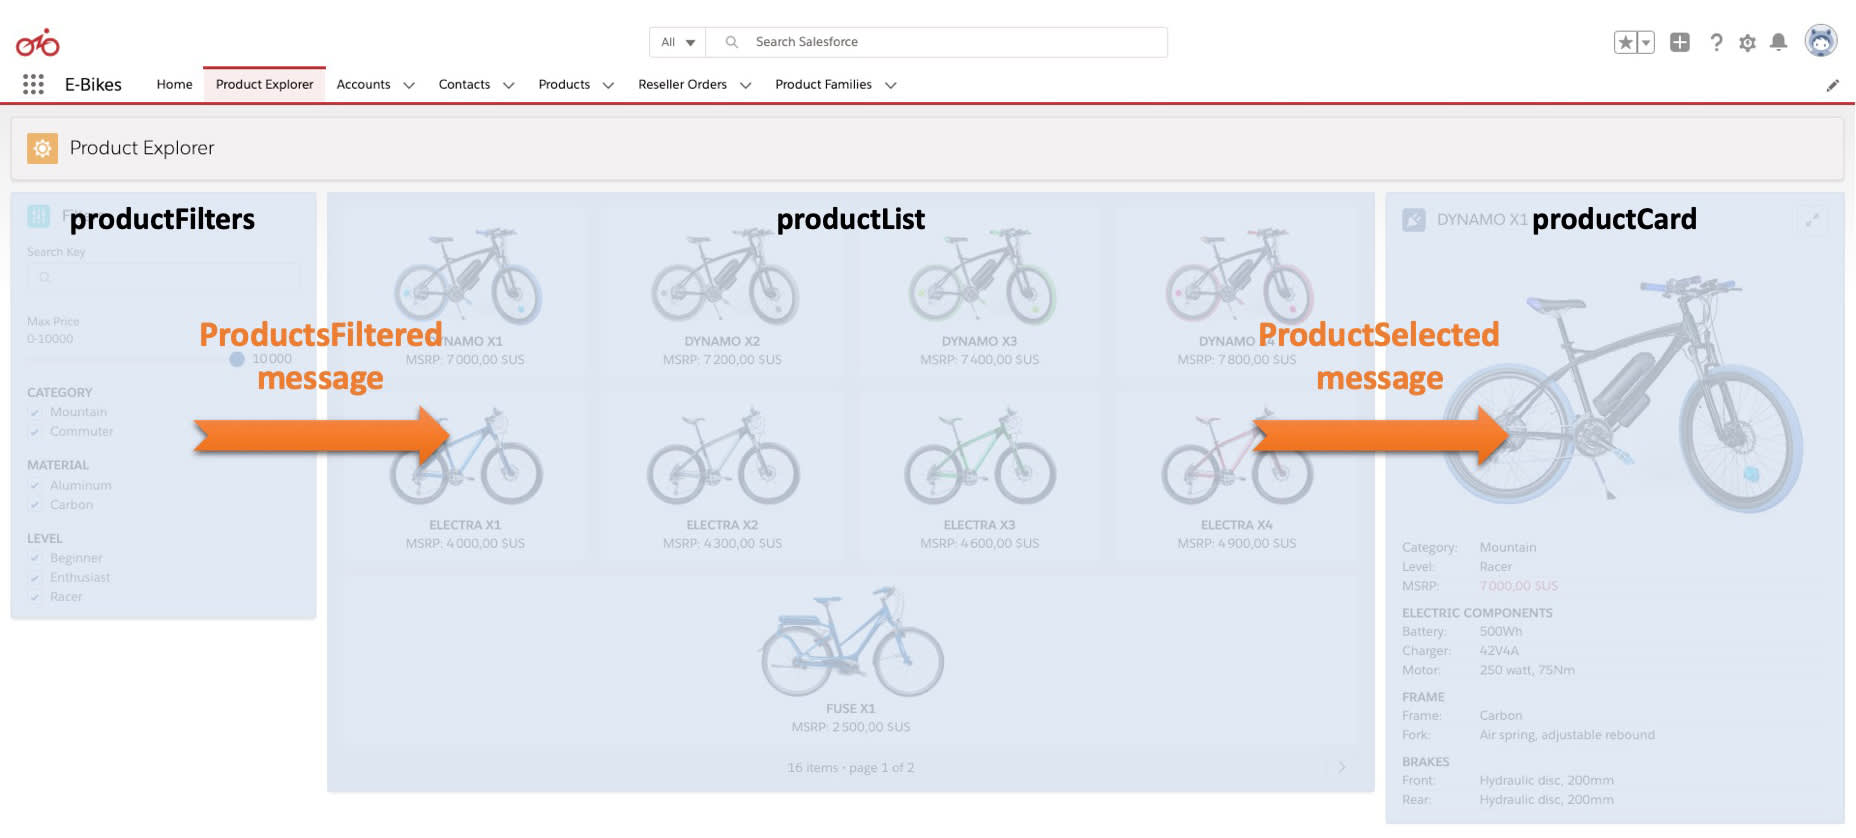Go to next page of products arrow
The width and height of the screenshot is (1856, 838).
coord(1342,767)
